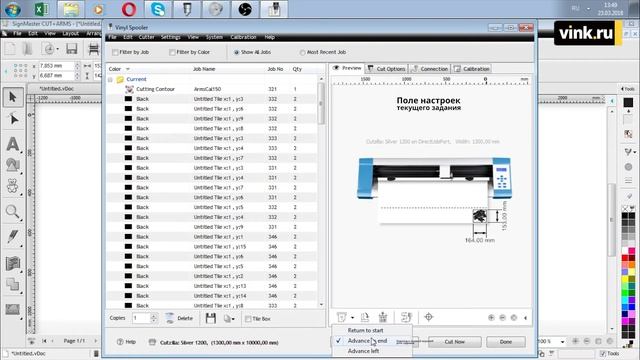
Task: Enable the Filter by Job checkbox
Action: [116, 52]
